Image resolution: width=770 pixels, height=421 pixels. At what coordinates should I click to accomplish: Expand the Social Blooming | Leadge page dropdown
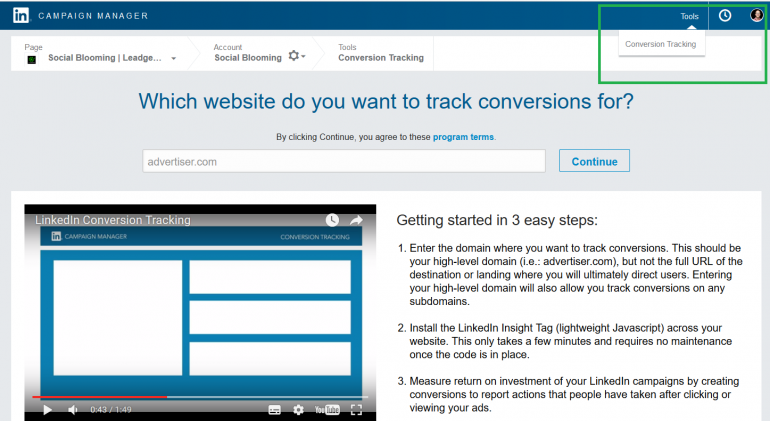pyautogui.click(x=173, y=58)
